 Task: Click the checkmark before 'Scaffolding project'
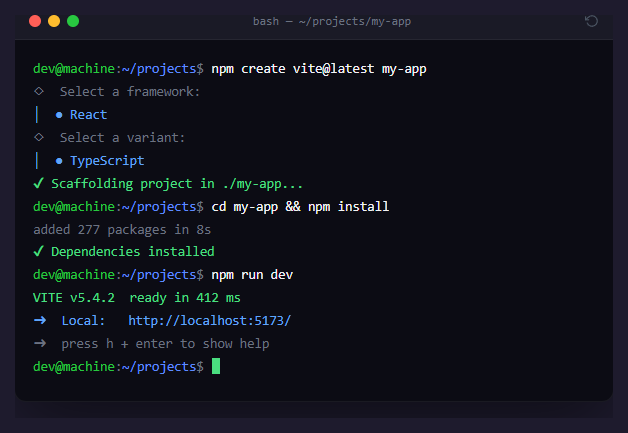pyautogui.click(x=38, y=183)
